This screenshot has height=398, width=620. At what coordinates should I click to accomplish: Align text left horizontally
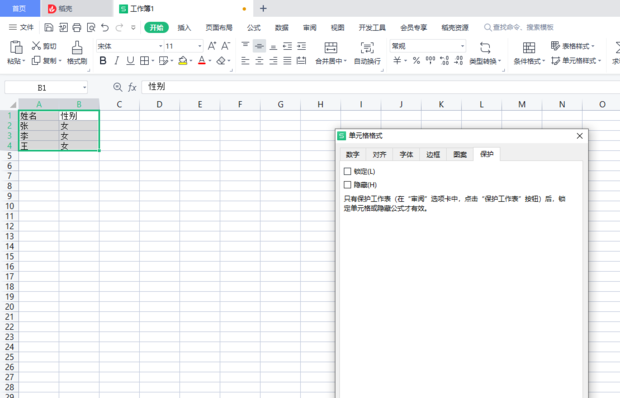coord(245,61)
